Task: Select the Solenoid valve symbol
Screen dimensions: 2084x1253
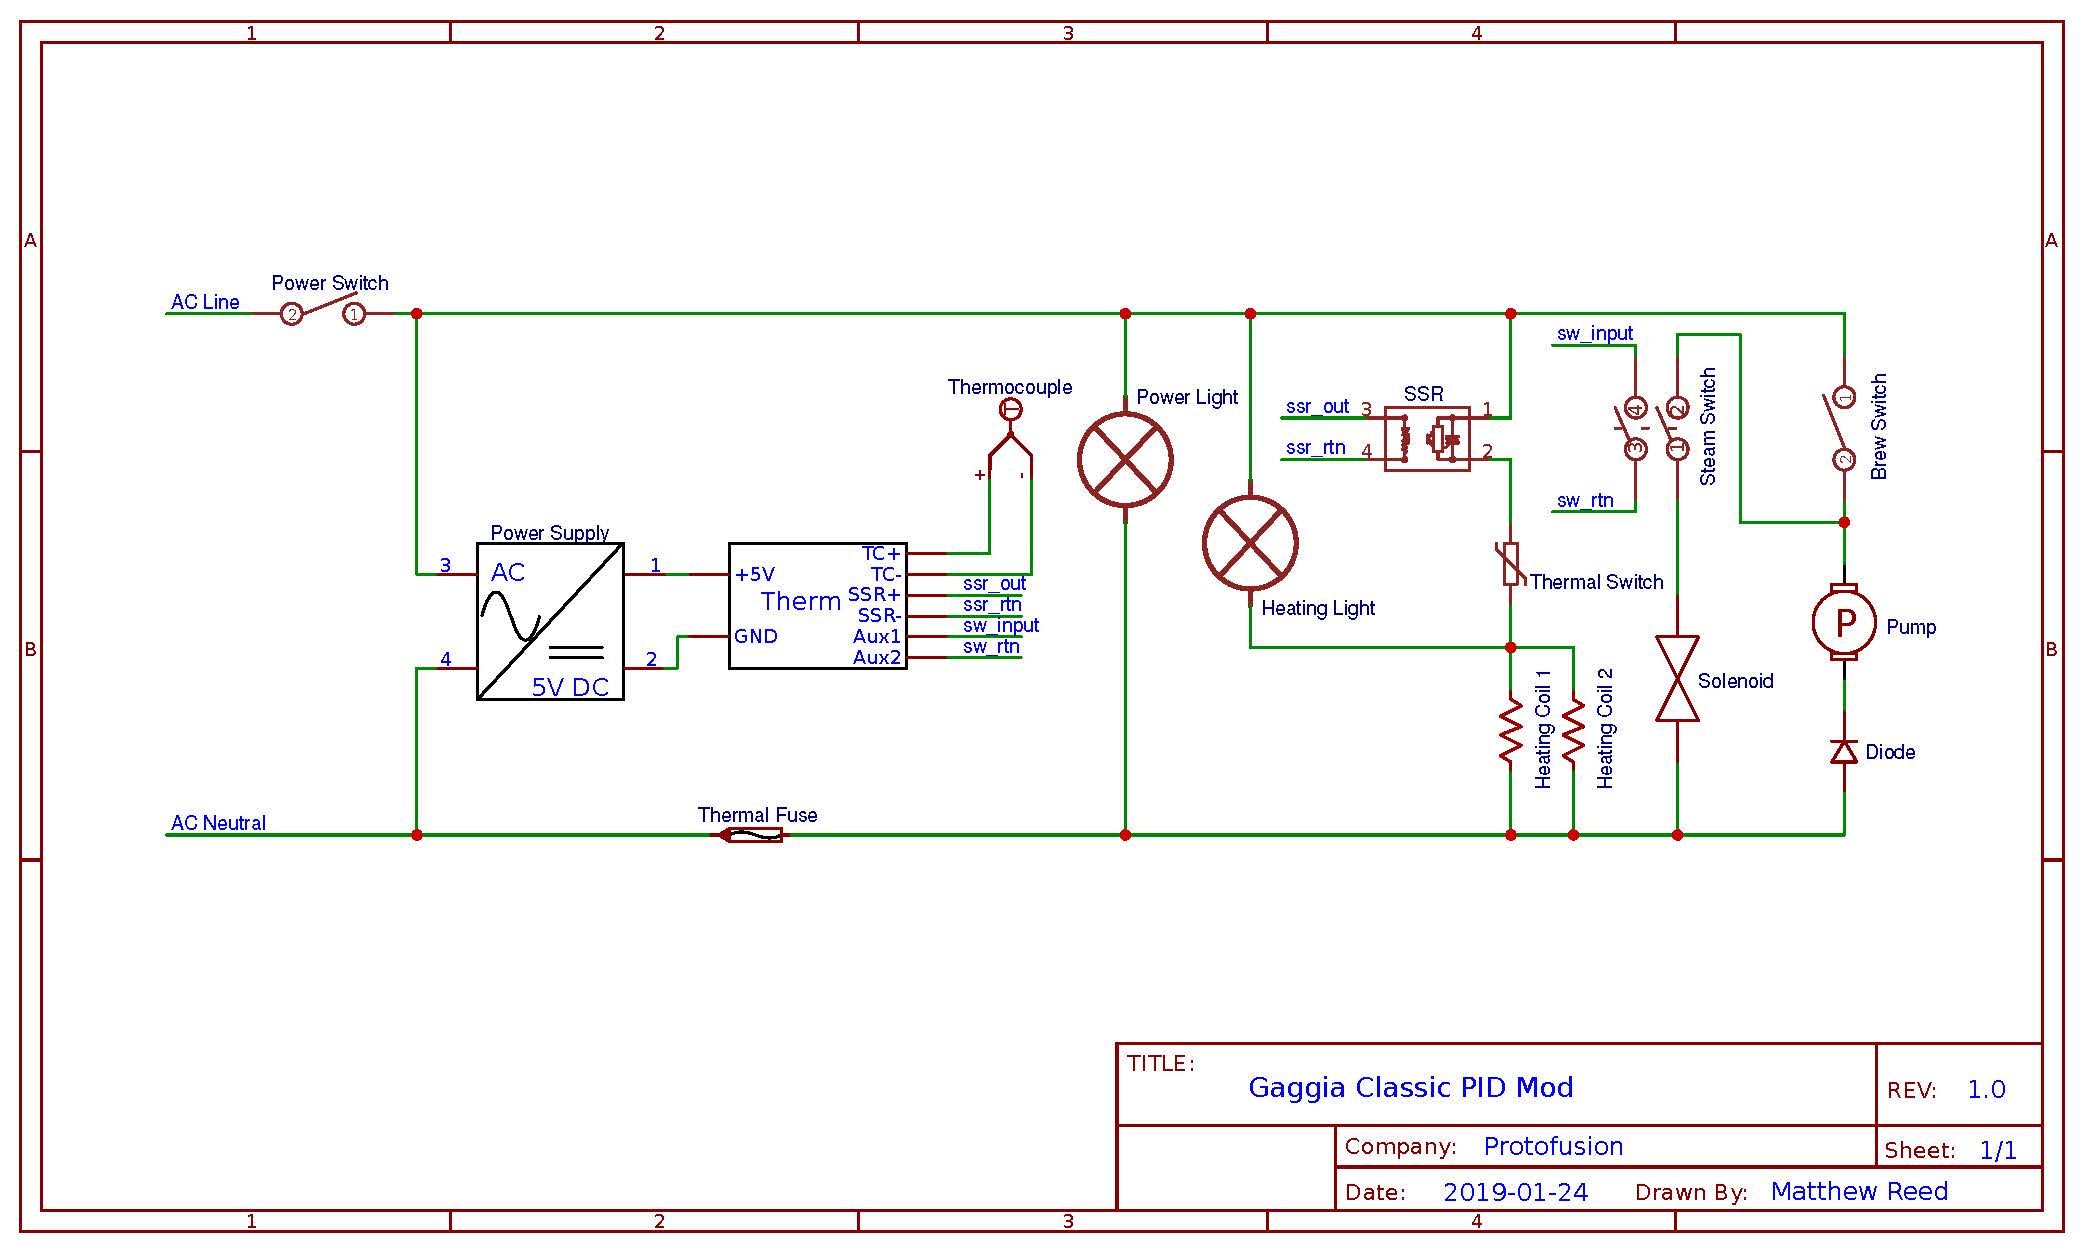Action: point(1677,679)
